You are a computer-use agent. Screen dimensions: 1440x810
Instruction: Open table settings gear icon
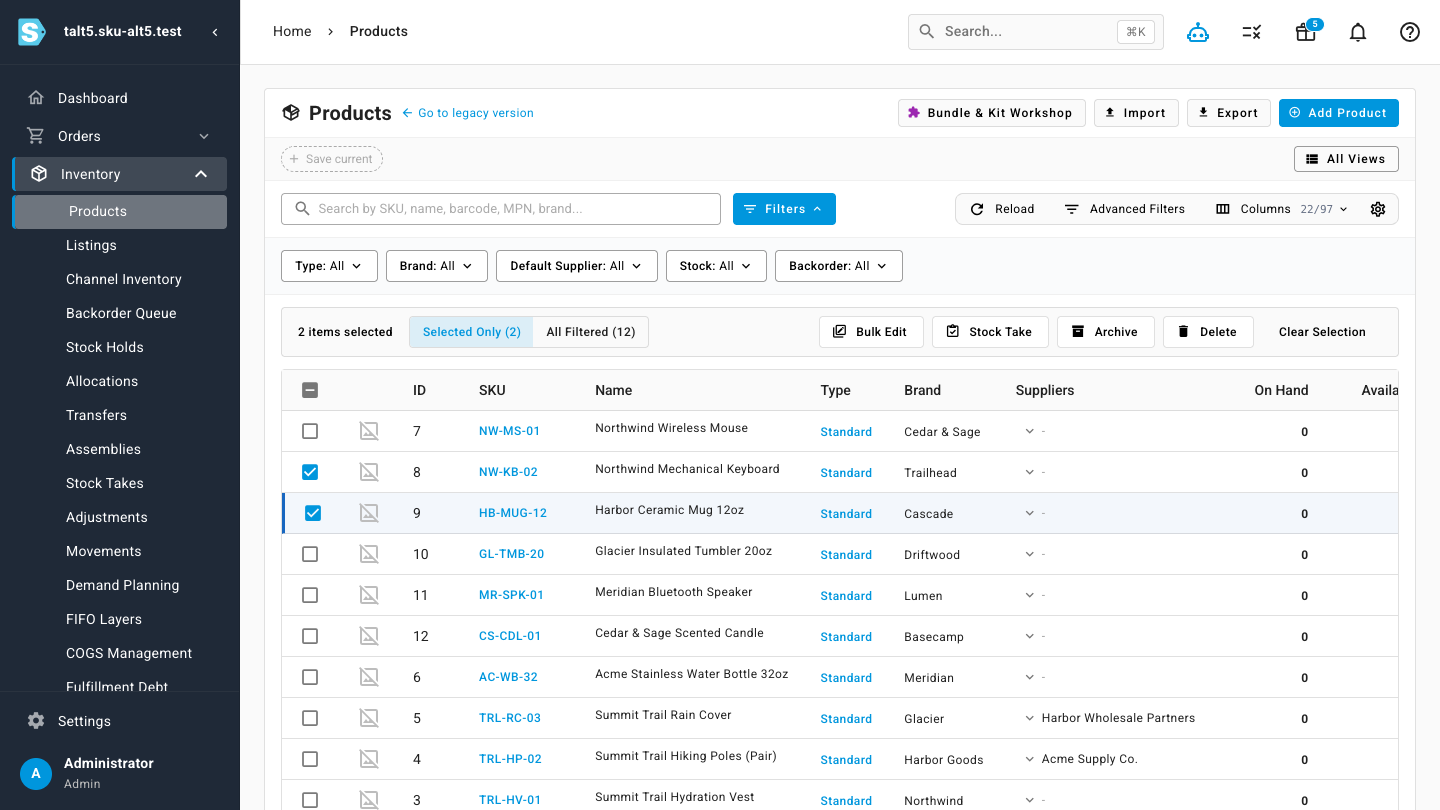click(x=1378, y=209)
